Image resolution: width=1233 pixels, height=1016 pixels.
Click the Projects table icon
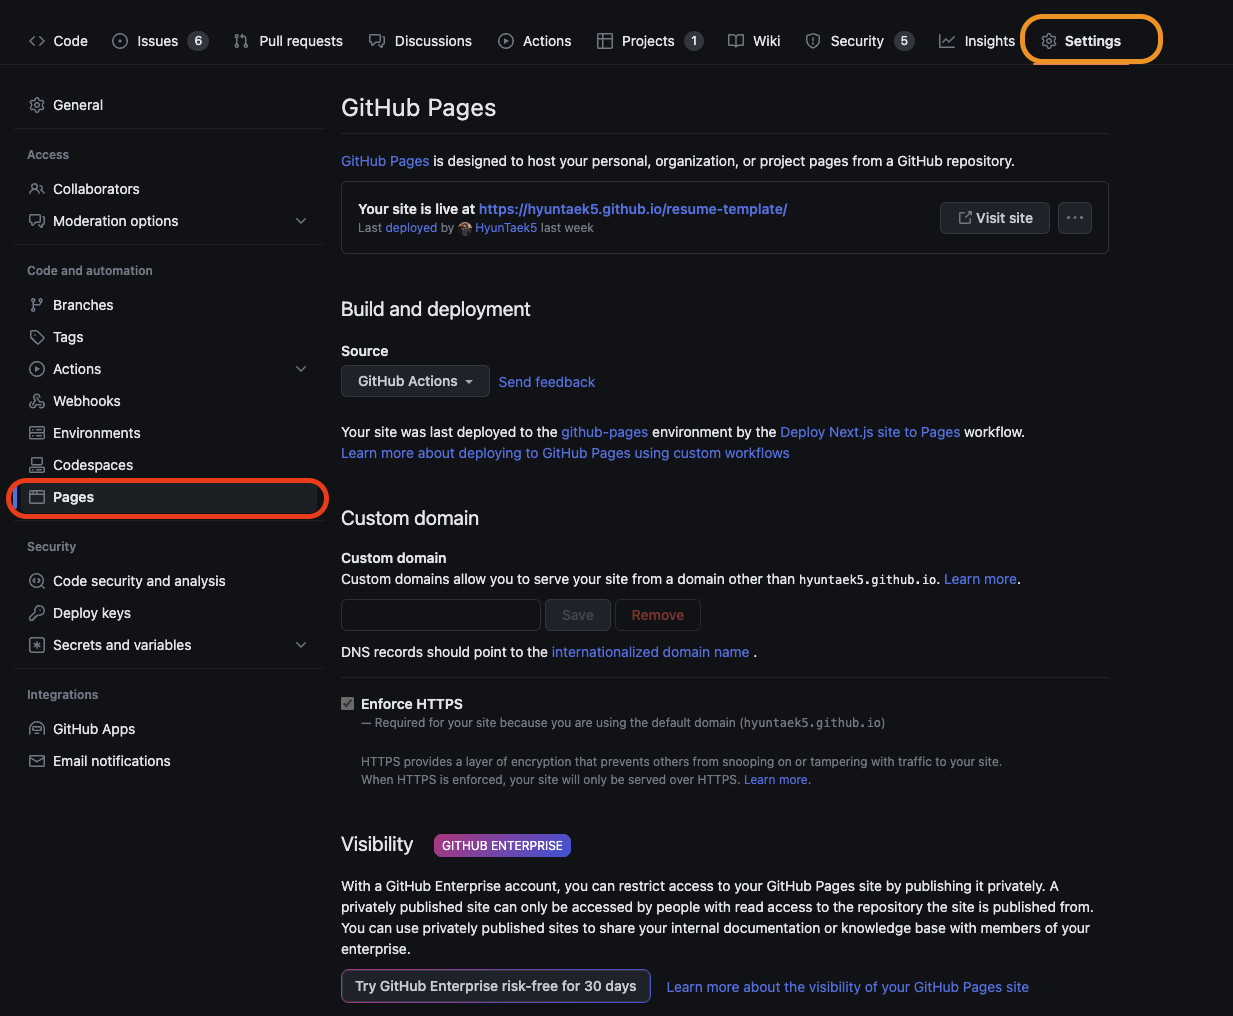point(605,41)
